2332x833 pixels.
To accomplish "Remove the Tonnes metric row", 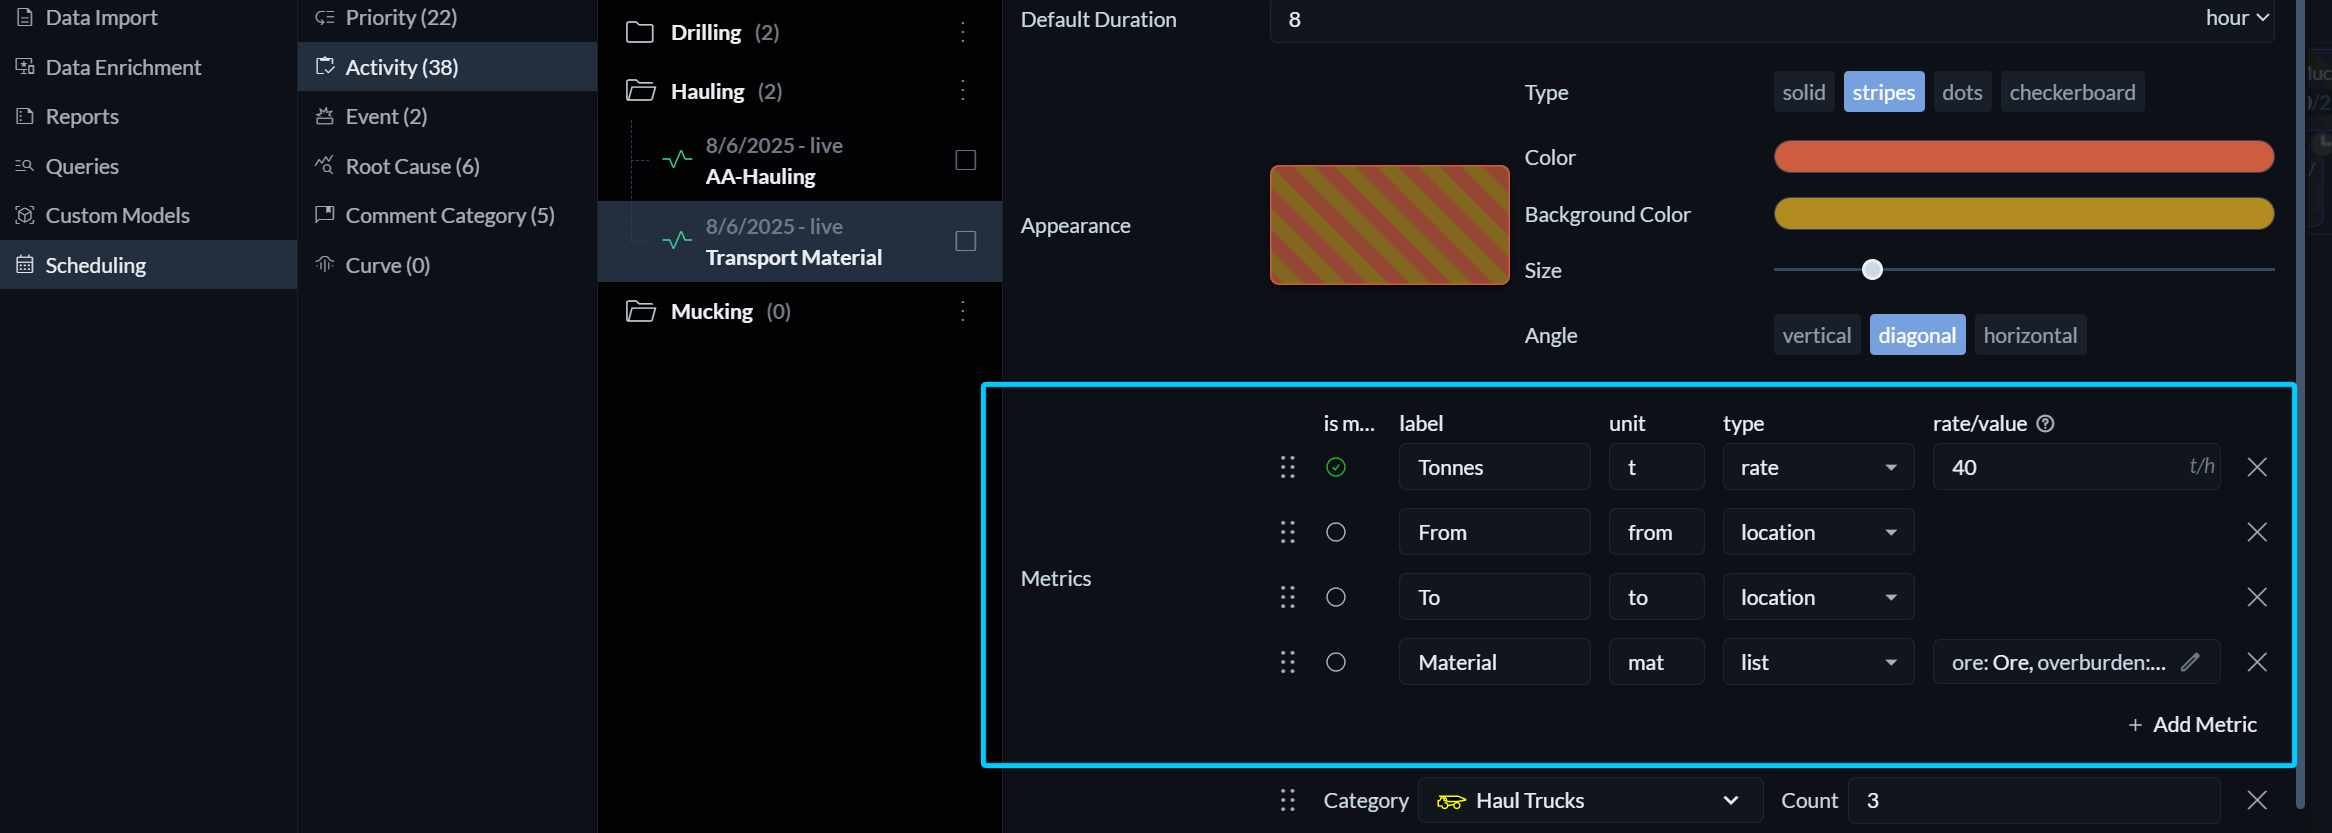I will (x=2257, y=467).
